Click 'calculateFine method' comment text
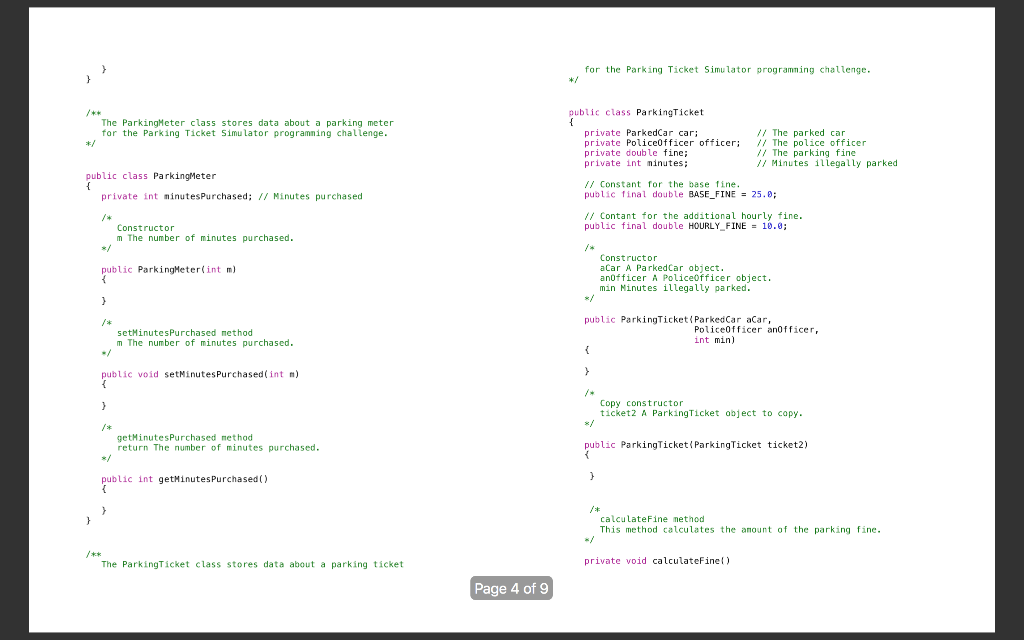 coord(652,519)
